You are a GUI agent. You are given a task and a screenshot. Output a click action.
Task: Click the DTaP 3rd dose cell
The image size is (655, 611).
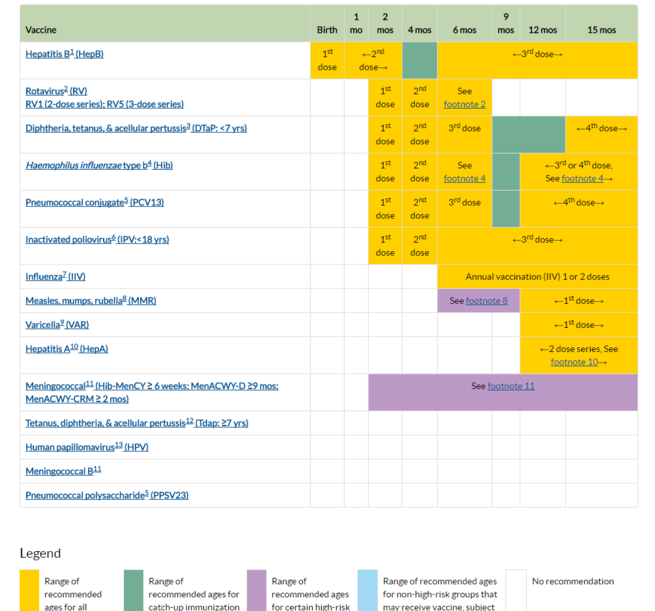(x=465, y=134)
